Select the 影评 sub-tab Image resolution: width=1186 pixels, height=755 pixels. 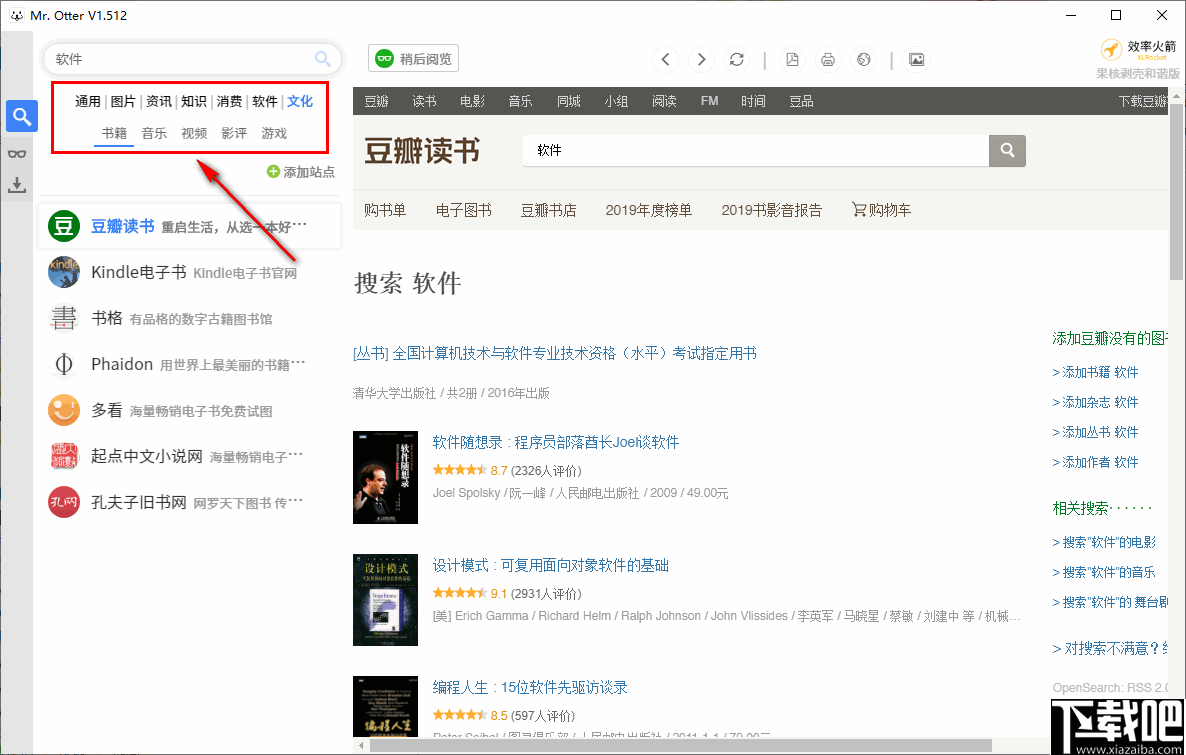[234, 133]
